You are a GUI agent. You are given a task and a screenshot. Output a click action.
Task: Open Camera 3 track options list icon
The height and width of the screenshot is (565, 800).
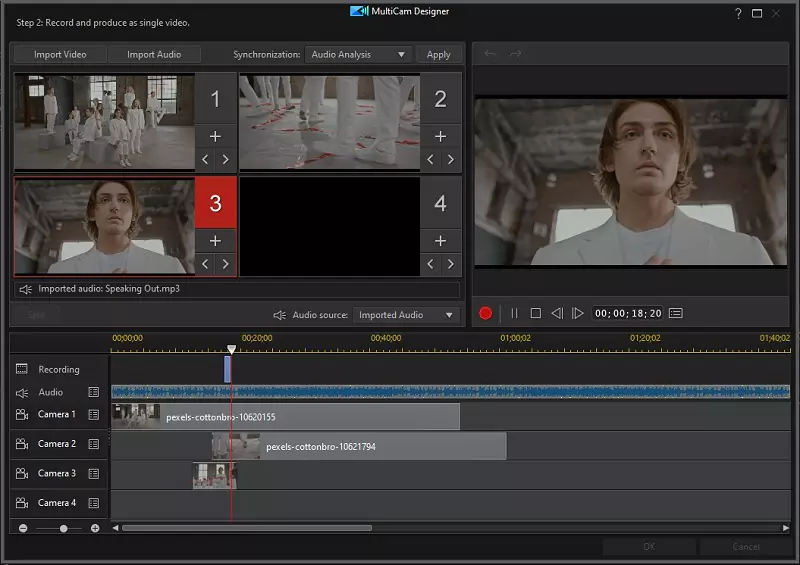(x=93, y=474)
